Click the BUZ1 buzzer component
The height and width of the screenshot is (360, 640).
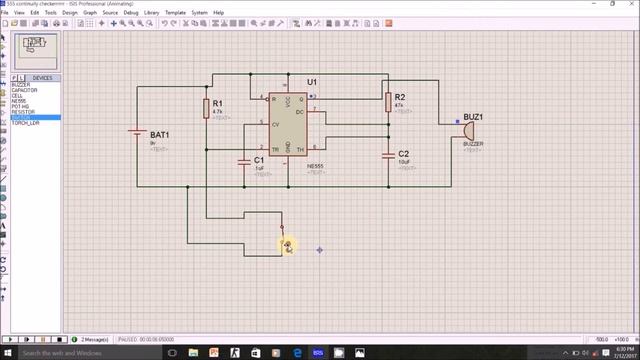[x=469, y=131]
